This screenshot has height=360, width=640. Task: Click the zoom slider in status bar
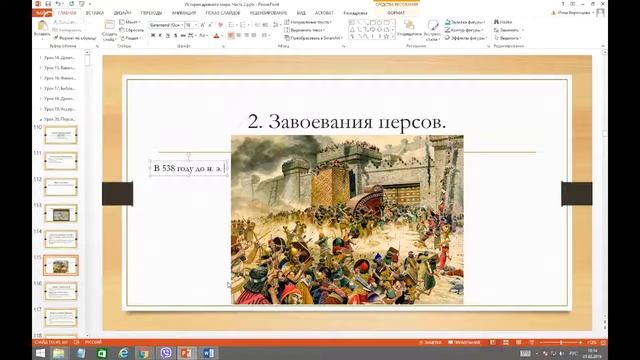click(561, 342)
